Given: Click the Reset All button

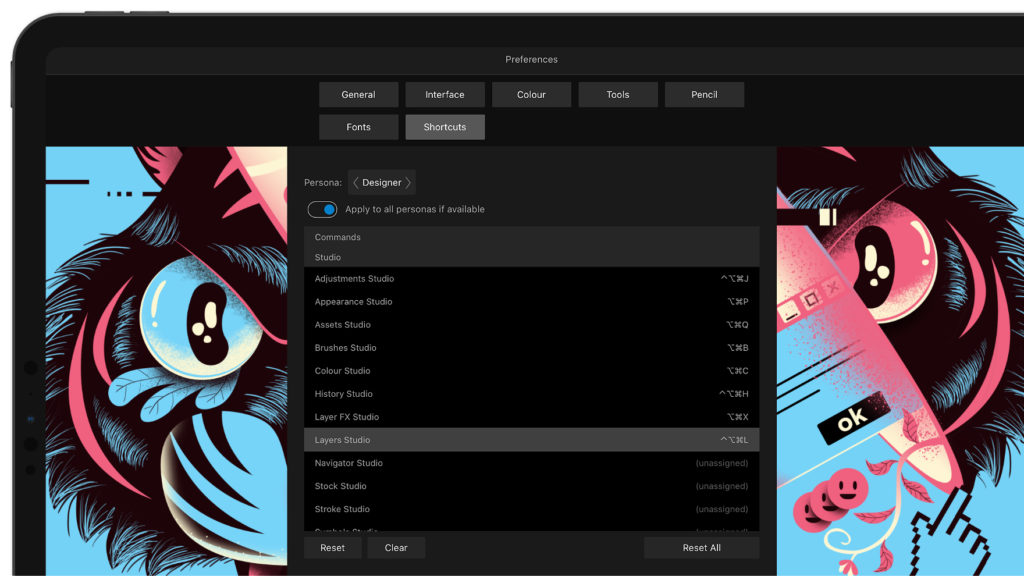Looking at the screenshot, I should 702,547.
